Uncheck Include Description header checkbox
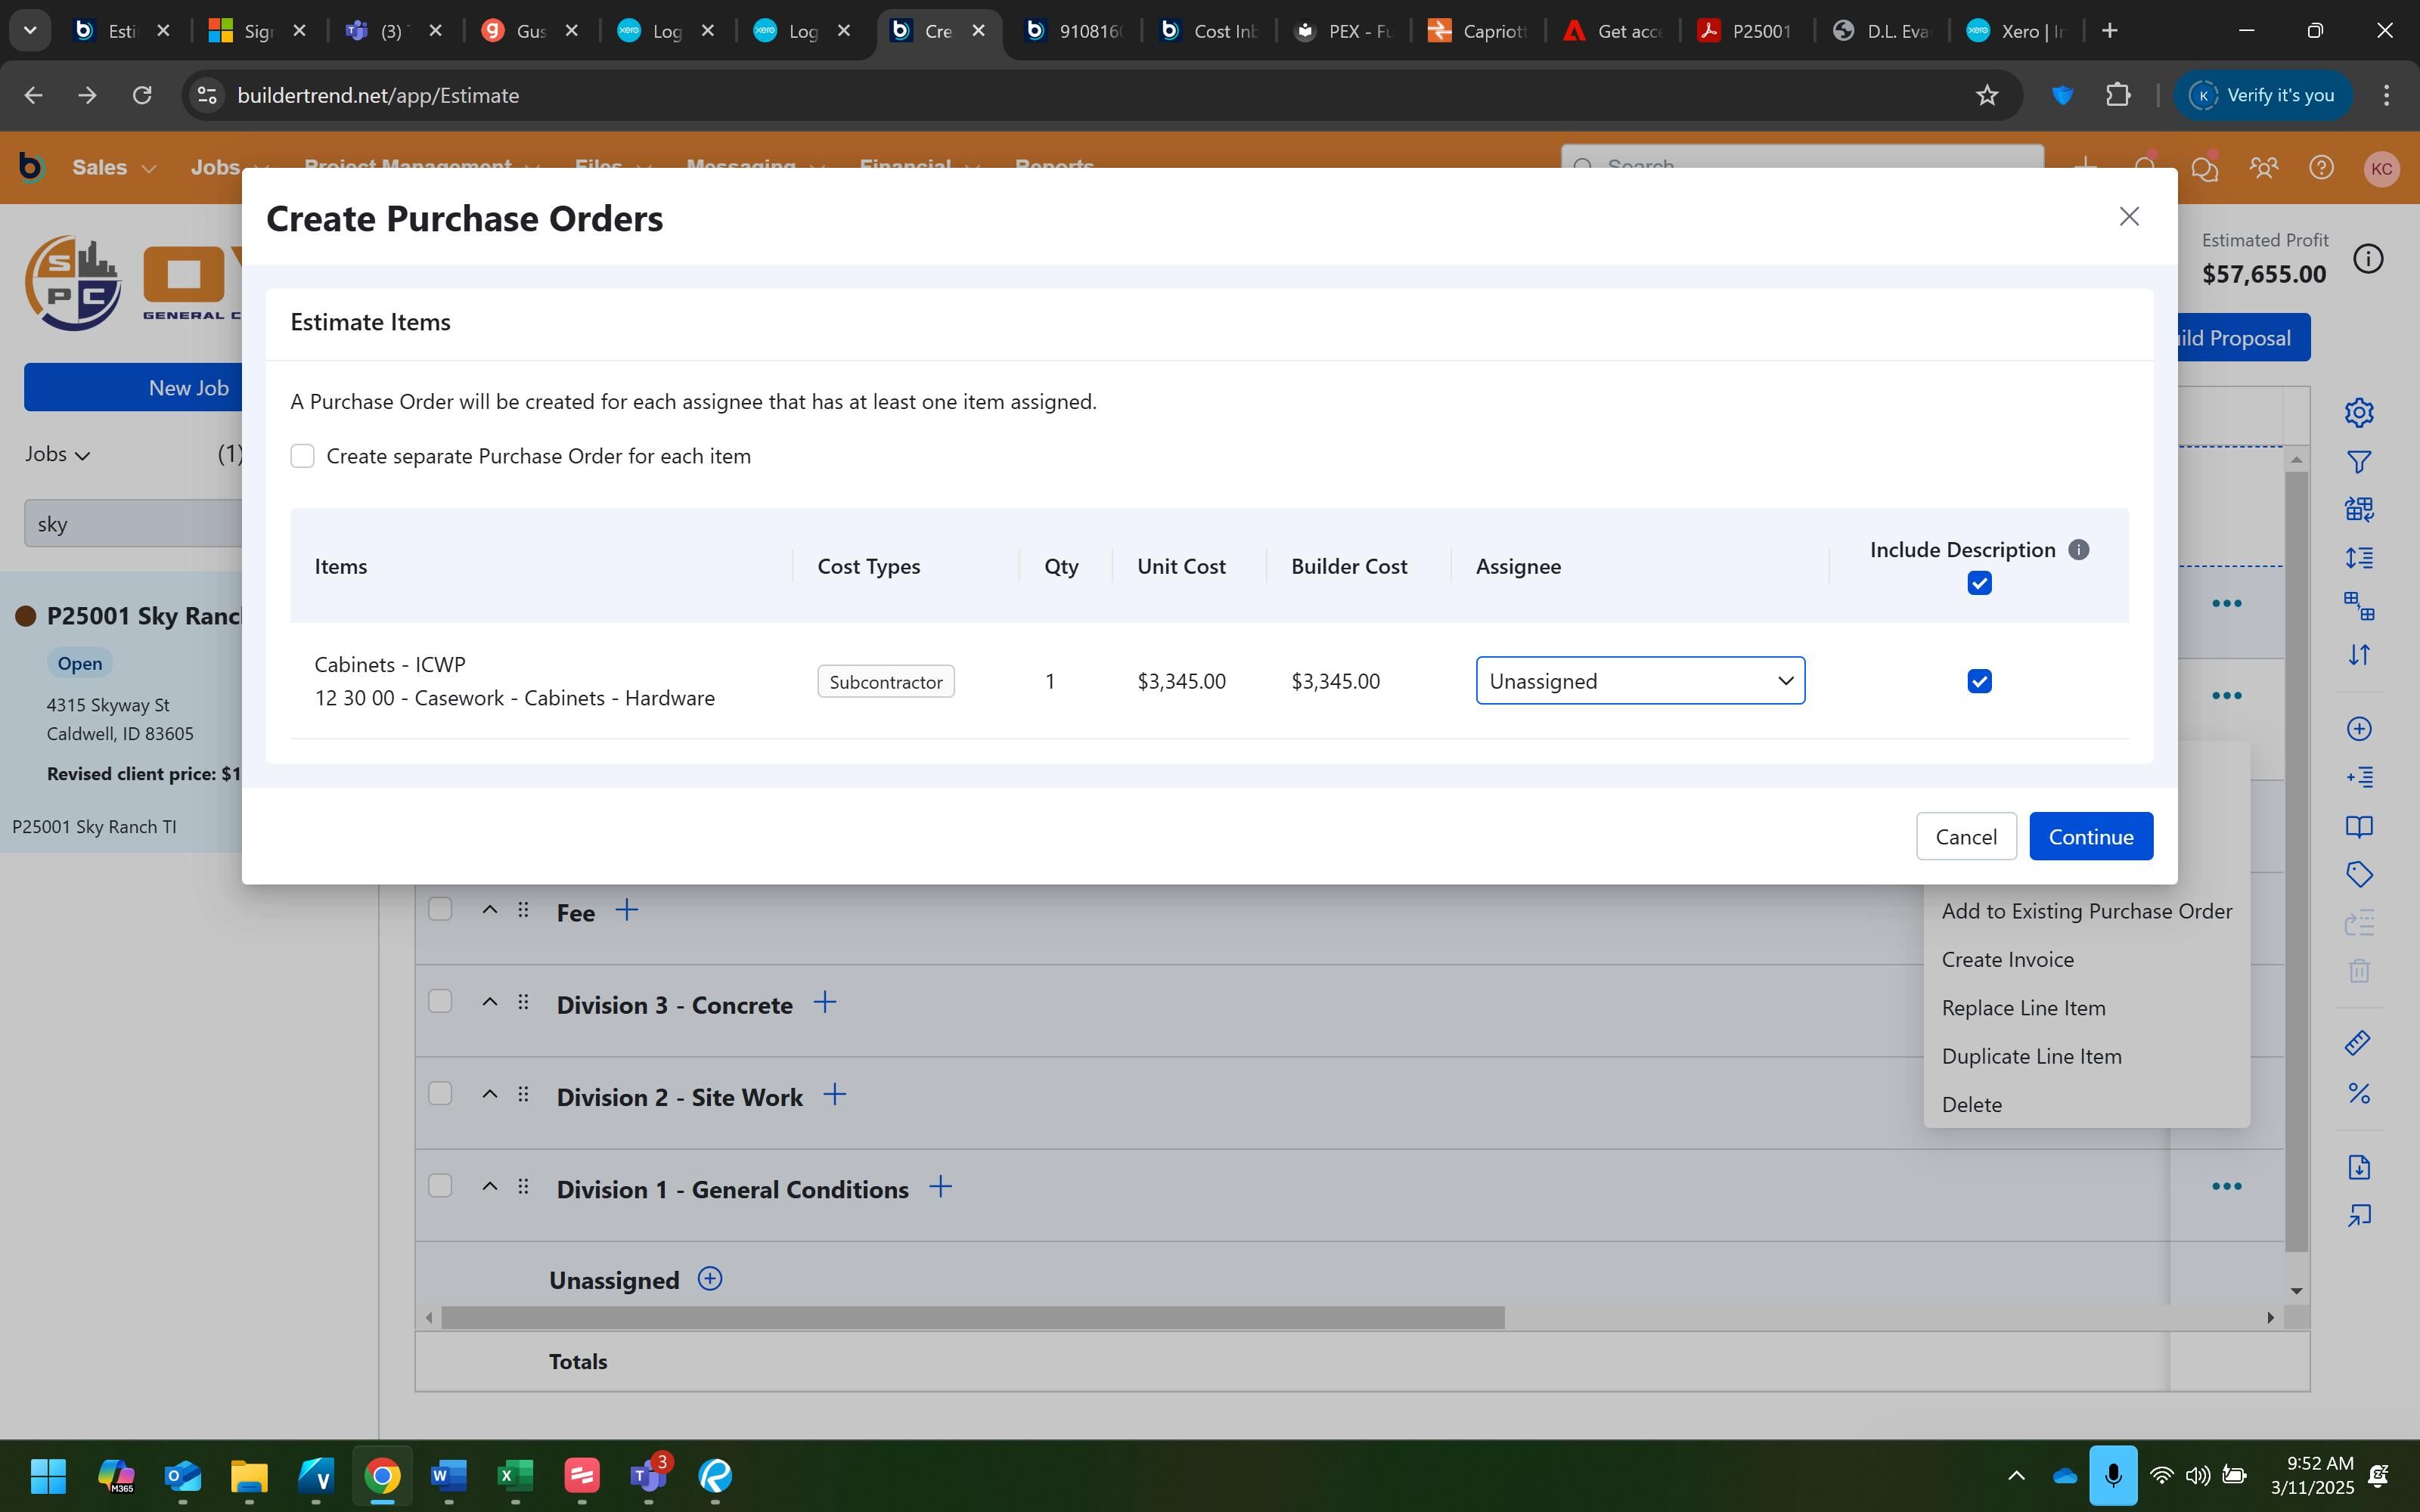 coord(1979,583)
